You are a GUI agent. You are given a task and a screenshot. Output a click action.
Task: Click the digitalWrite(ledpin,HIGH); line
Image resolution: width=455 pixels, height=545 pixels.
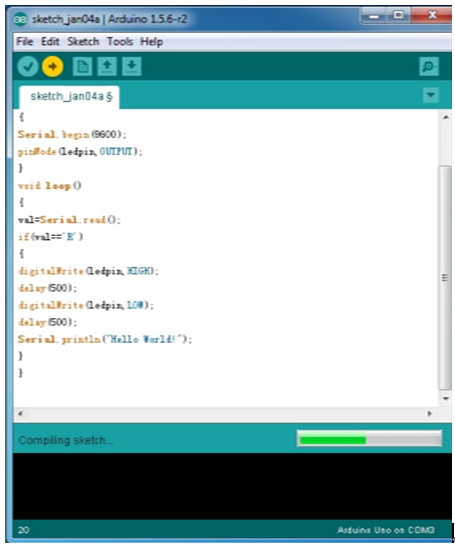pyautogui.click(x=88, y=271)
